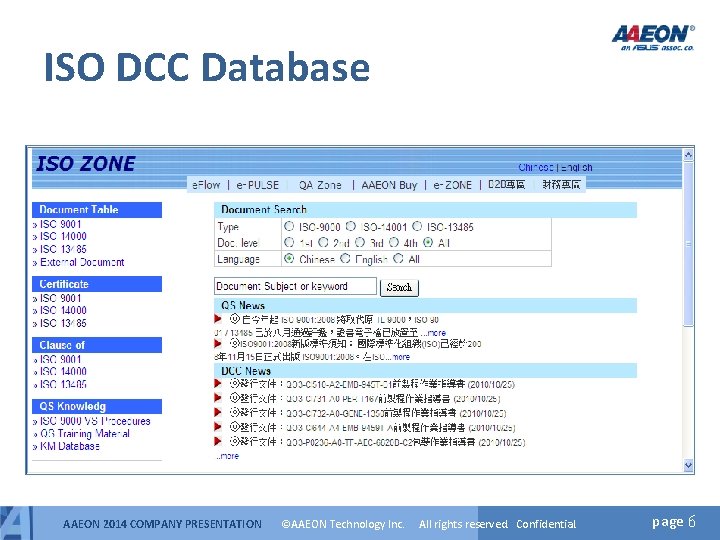720x540 pixels.
Task: Select All for Doc. level radio
Action: 428,242
